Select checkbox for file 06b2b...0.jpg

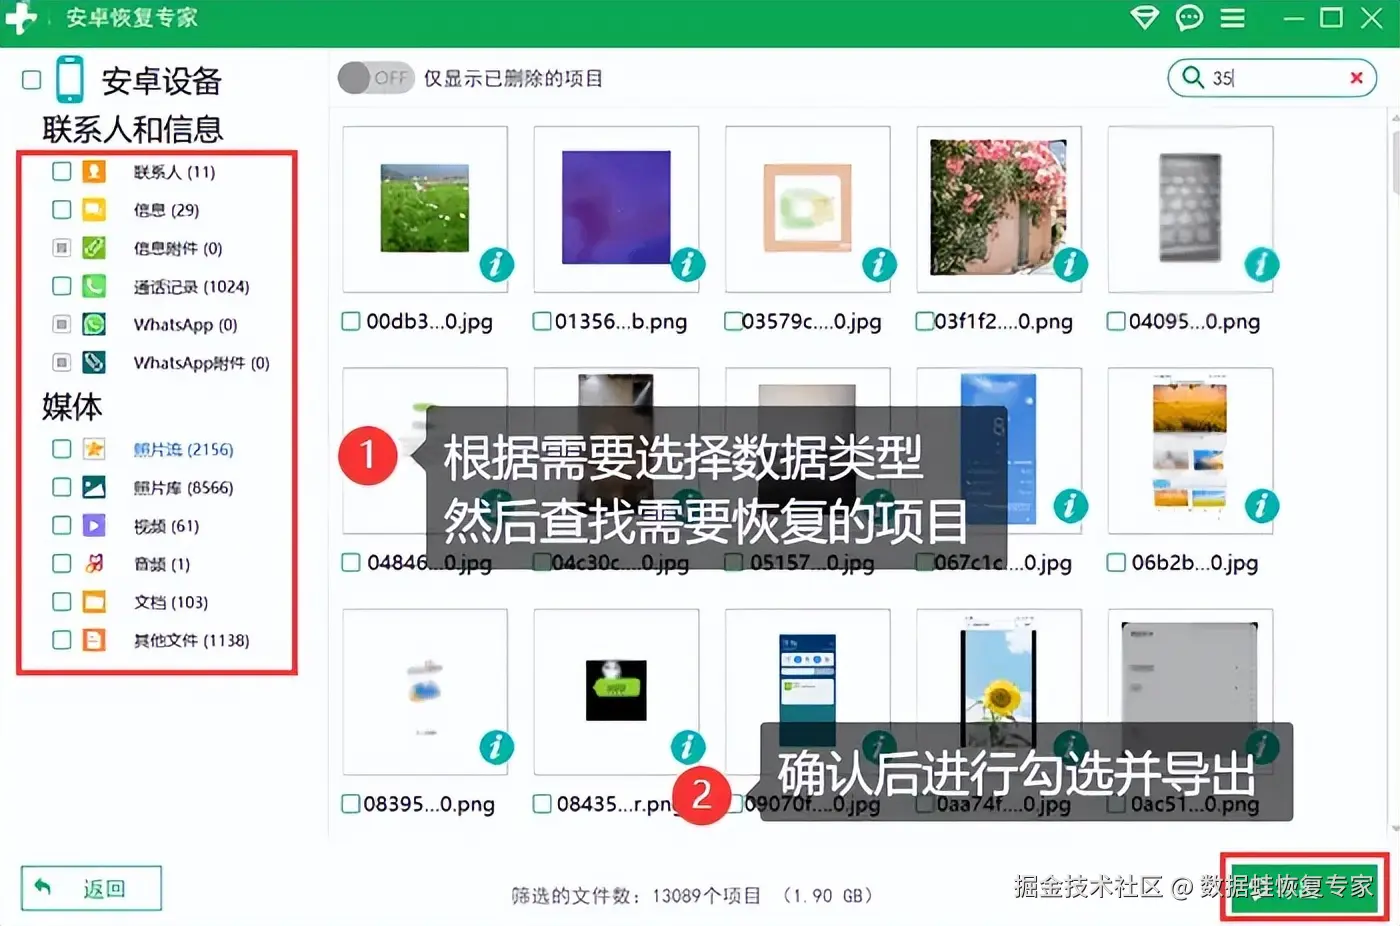point(1116,563)
